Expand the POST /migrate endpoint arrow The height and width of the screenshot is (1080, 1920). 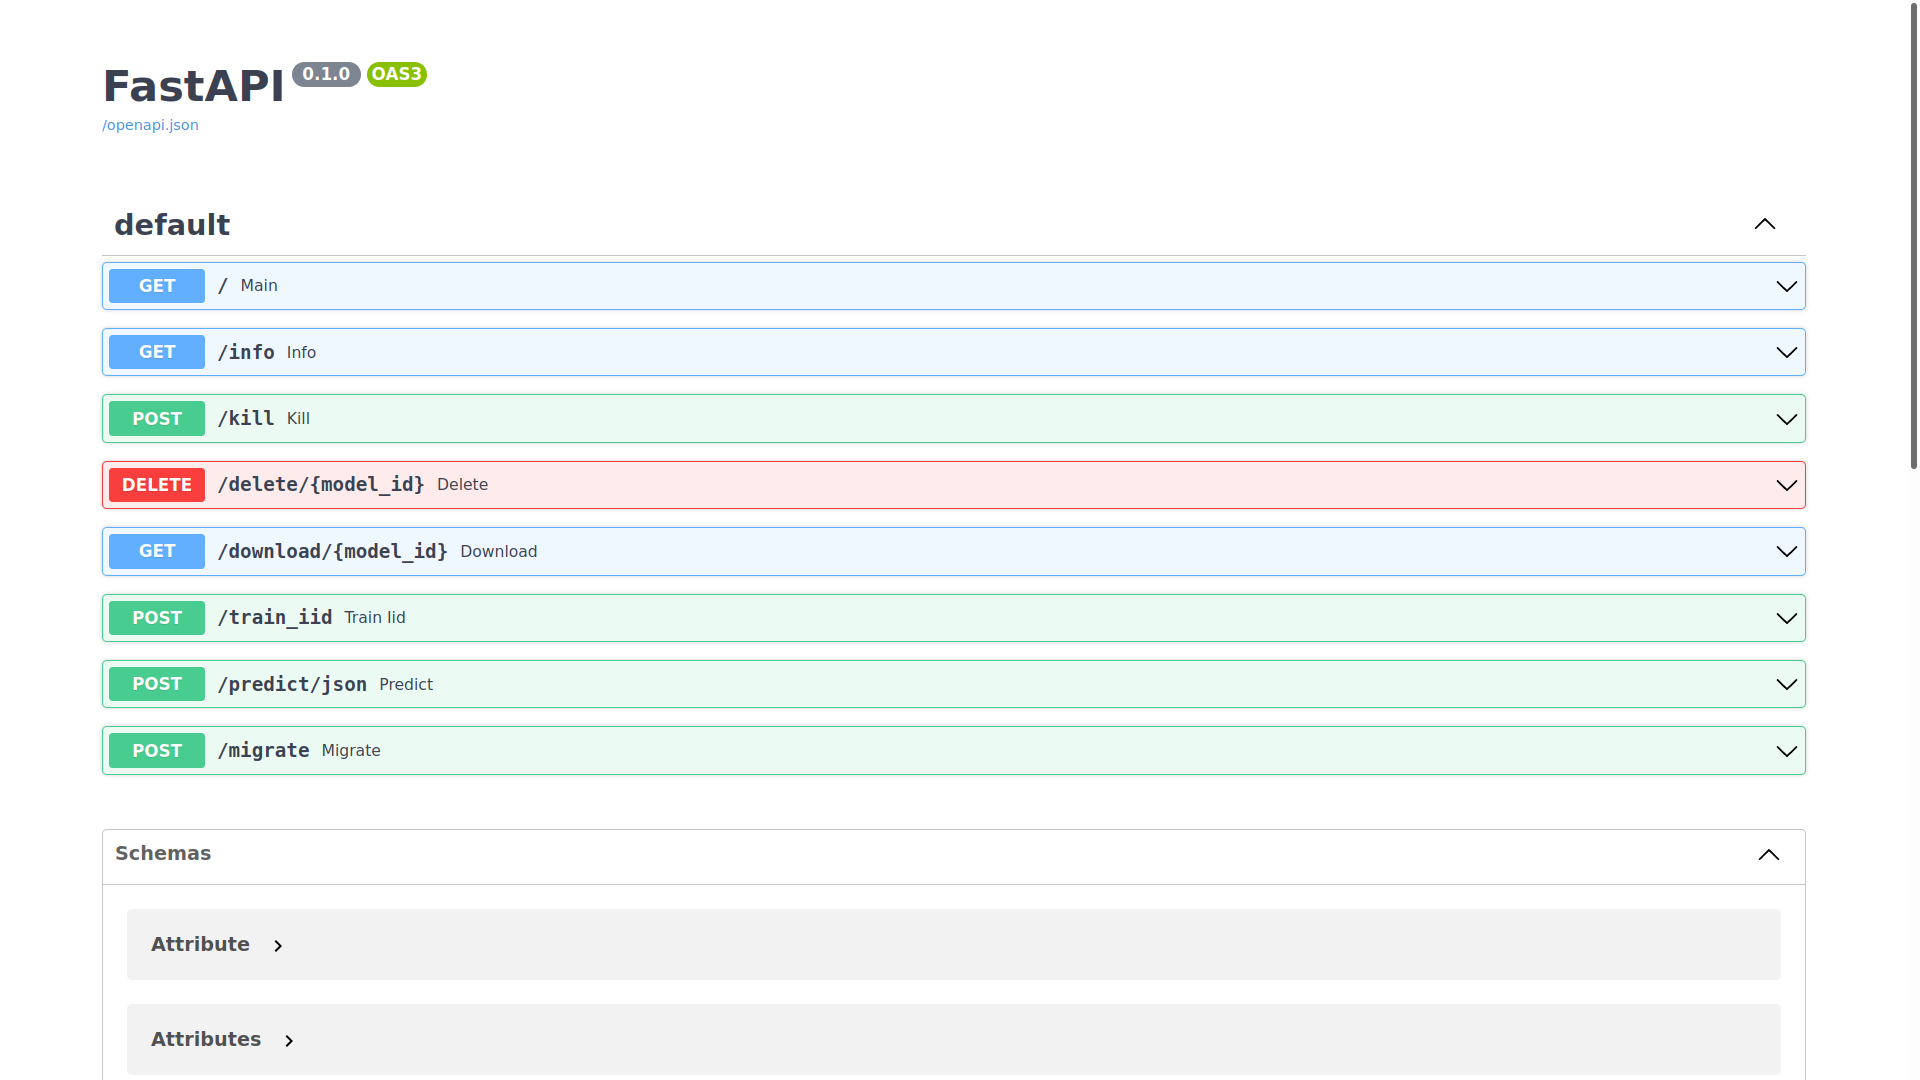(x=1787, y=751)
